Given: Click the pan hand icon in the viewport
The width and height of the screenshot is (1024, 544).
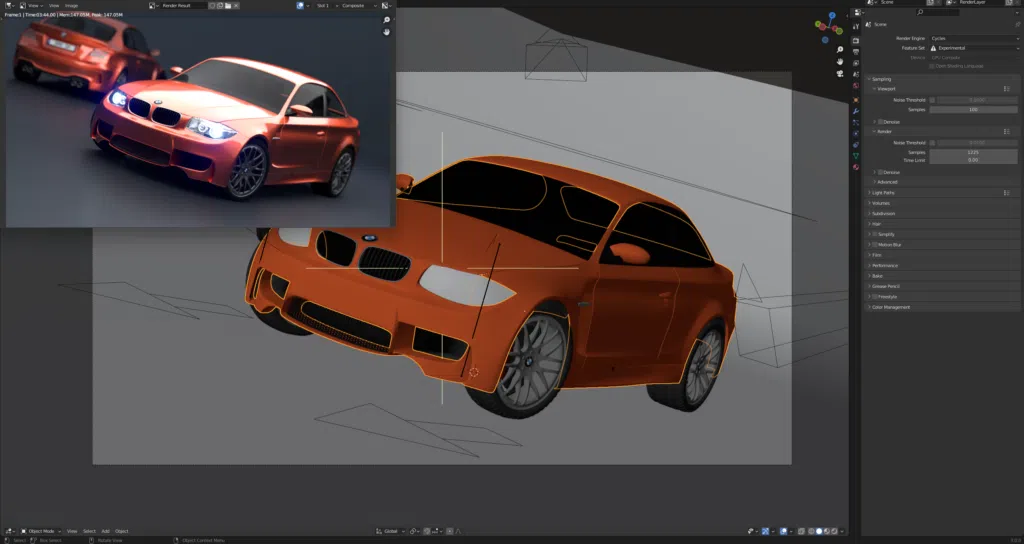Looking at the screenshot, I should click(840, 62).
